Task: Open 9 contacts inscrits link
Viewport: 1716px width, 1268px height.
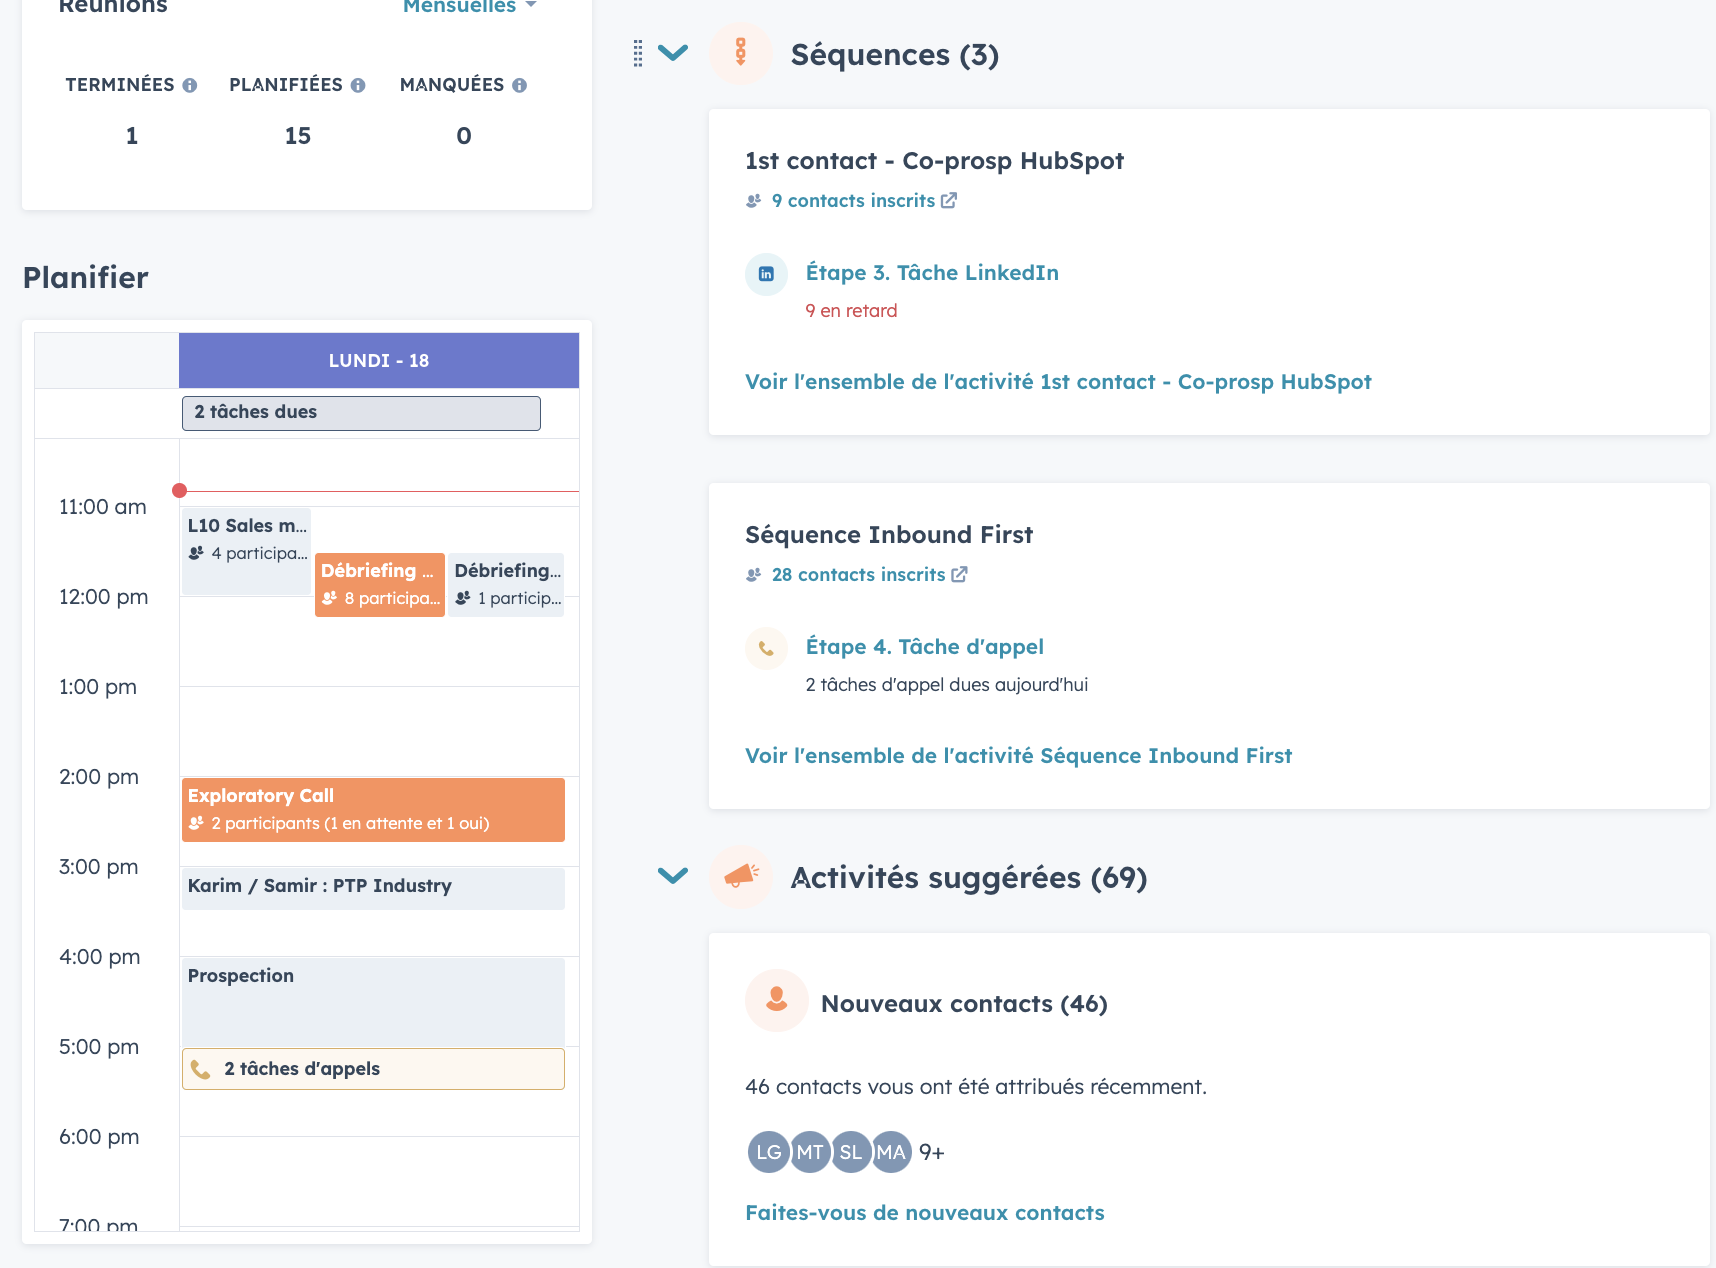Action: [x=853, y=201]
